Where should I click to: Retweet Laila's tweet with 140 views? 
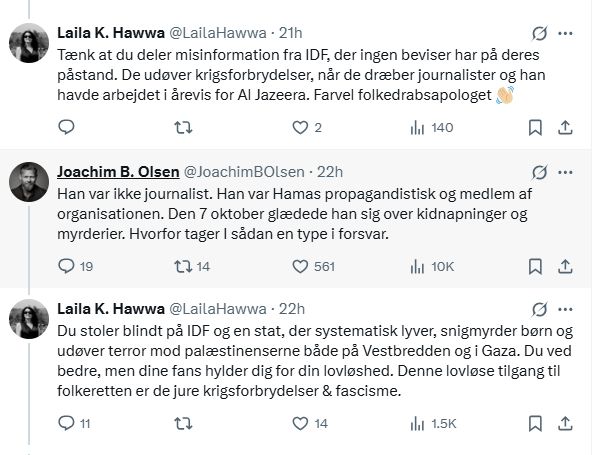point(183,127)
